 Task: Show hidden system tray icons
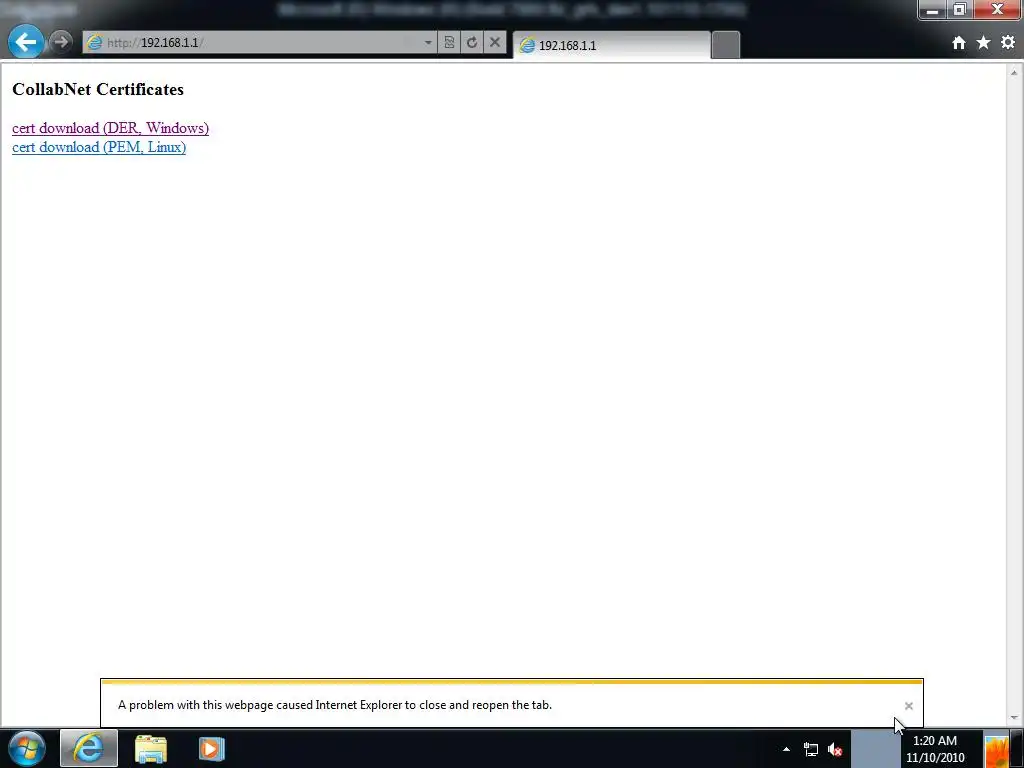coord(786,749)
